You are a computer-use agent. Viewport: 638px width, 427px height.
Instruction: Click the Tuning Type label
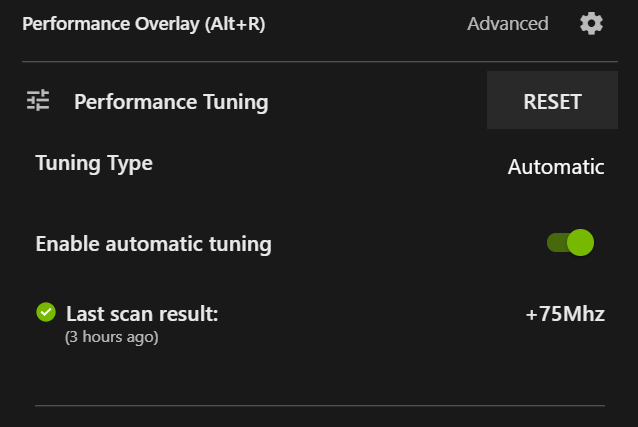click(x=94, y=163)
